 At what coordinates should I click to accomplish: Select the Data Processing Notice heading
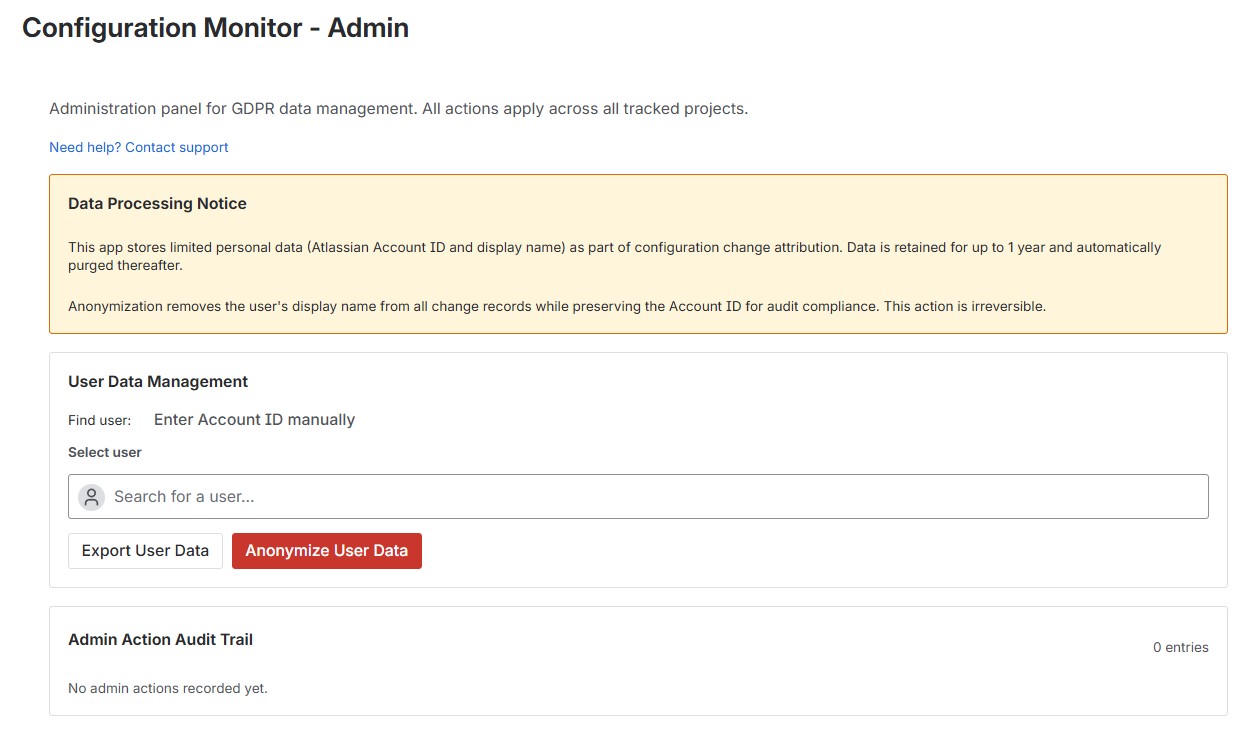156,203
